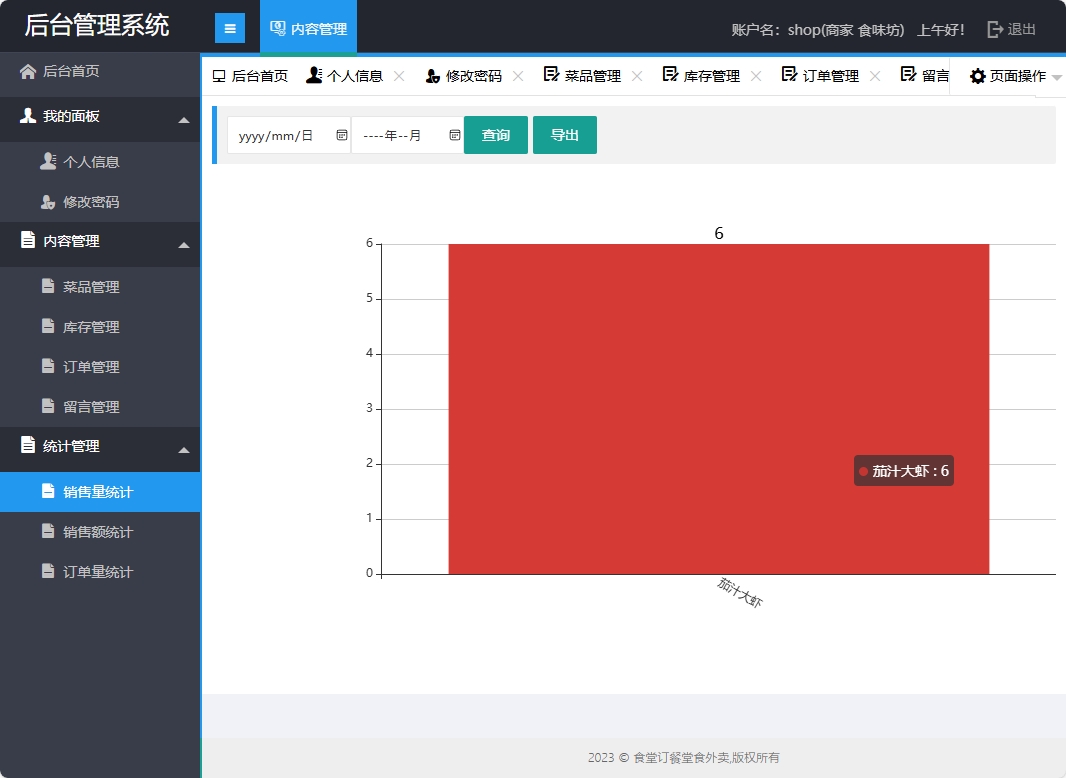The image size is (1066, 778).
Task: Click the logout icon beside 退出
Action: [x=995, y=29]
